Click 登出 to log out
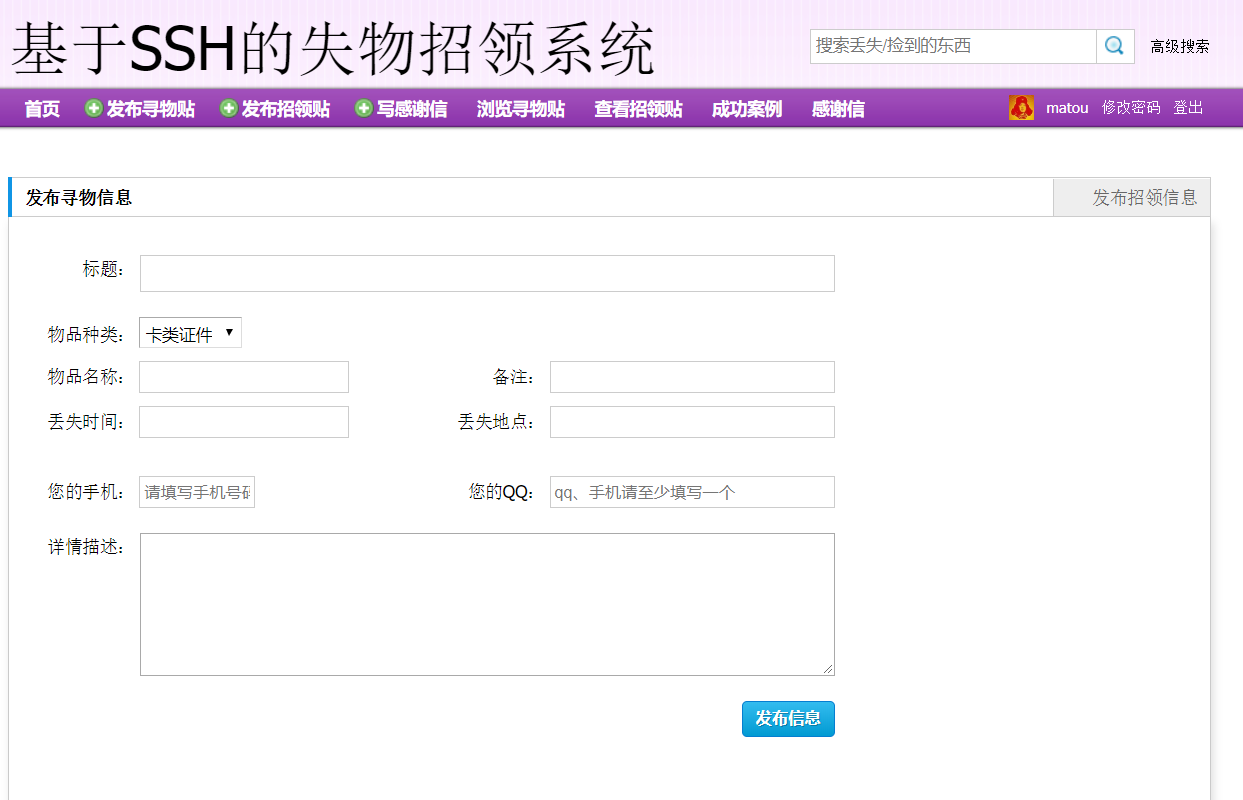Image resolution: width=1243 pixels, height=800 pixels. coord(1188,107)
